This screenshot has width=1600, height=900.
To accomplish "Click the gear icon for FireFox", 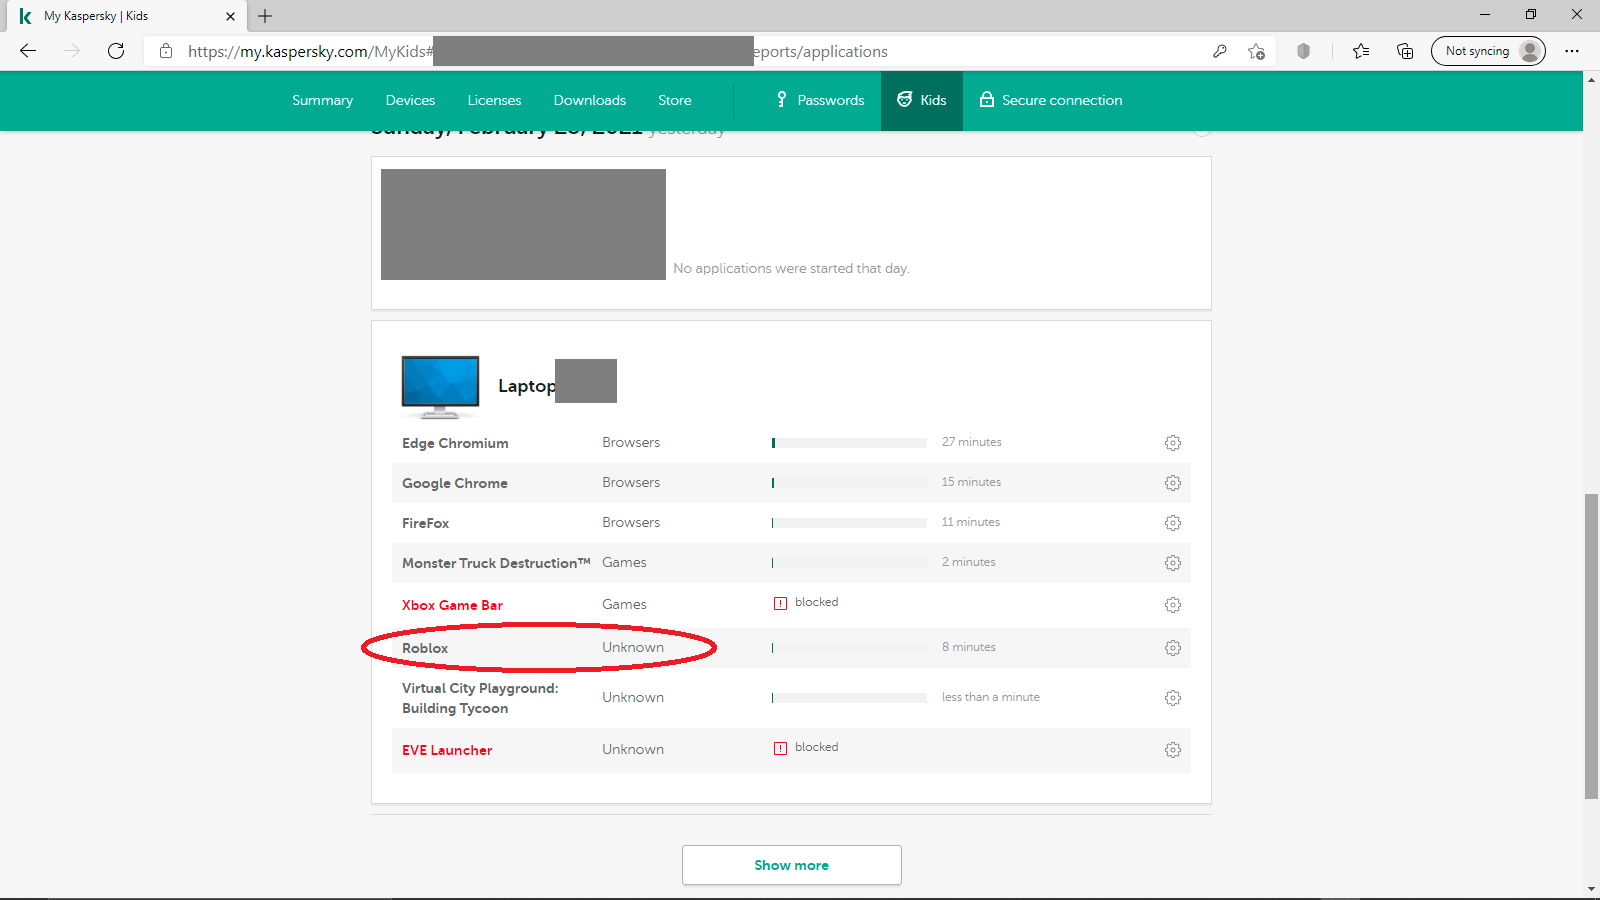I will (x=1173, y=523).
